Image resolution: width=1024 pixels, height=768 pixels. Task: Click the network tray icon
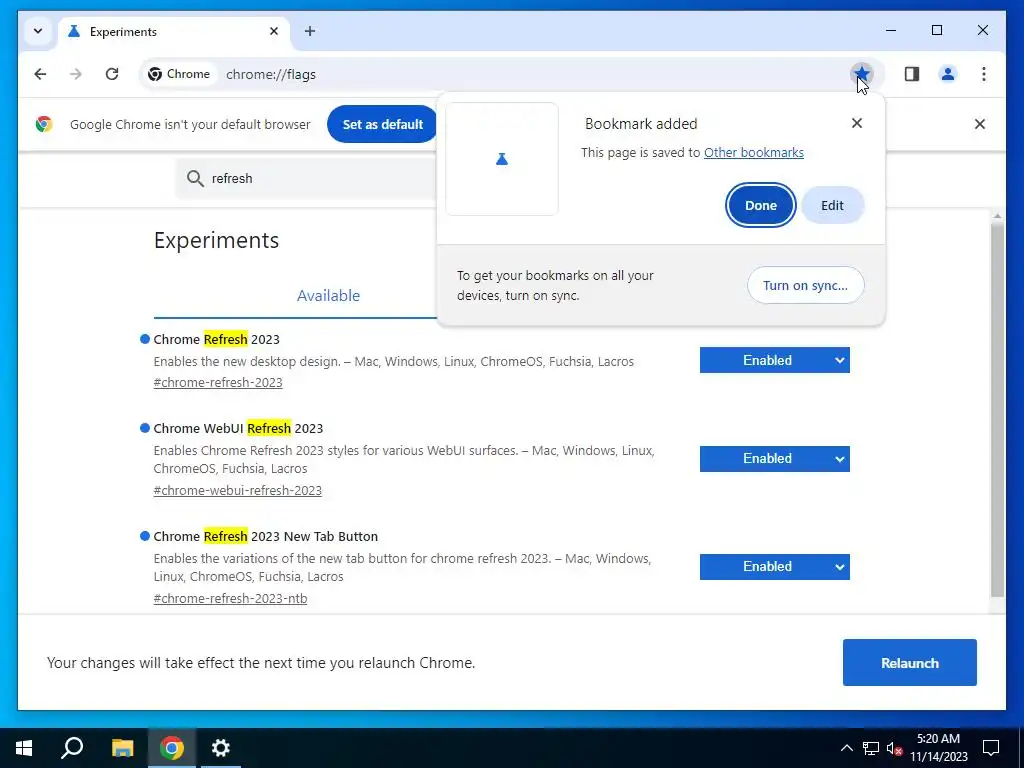coord(871,748)
